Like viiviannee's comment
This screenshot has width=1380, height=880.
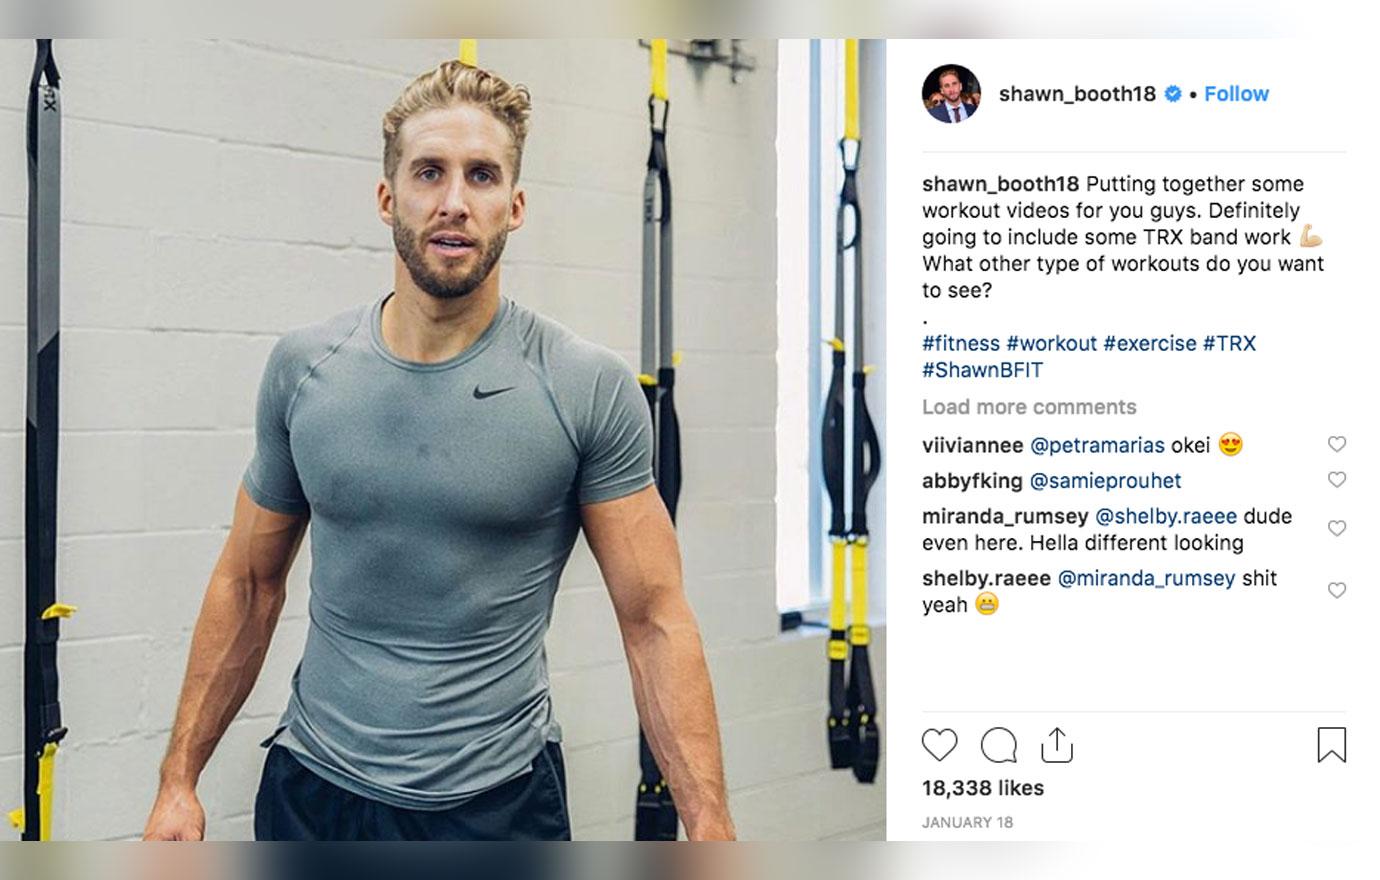[1337, 444]
